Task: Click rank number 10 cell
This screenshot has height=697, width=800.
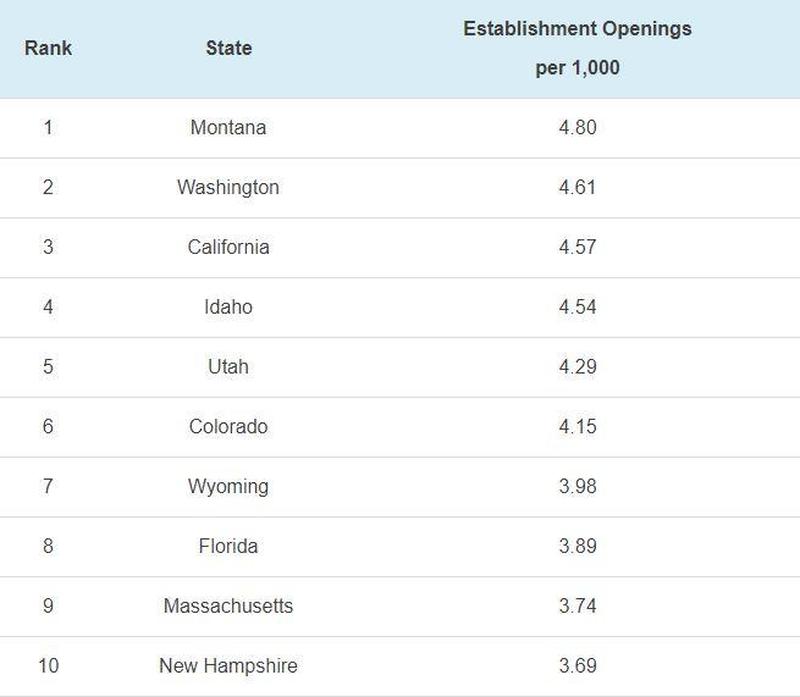Action: [x=48, y=666]
